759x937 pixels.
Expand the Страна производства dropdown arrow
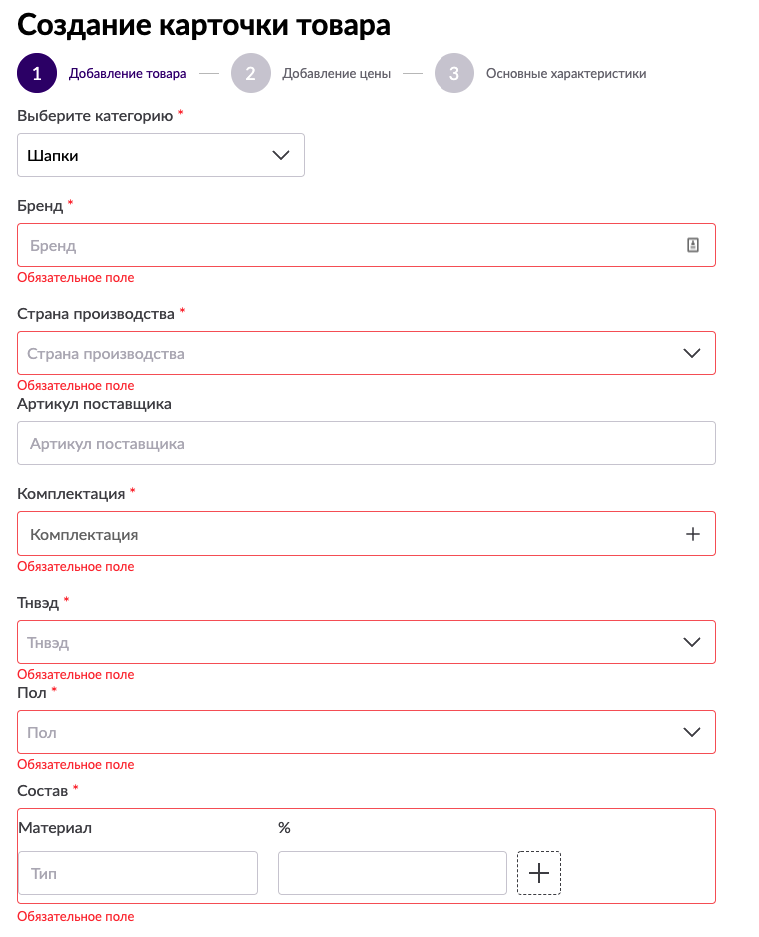692,353
